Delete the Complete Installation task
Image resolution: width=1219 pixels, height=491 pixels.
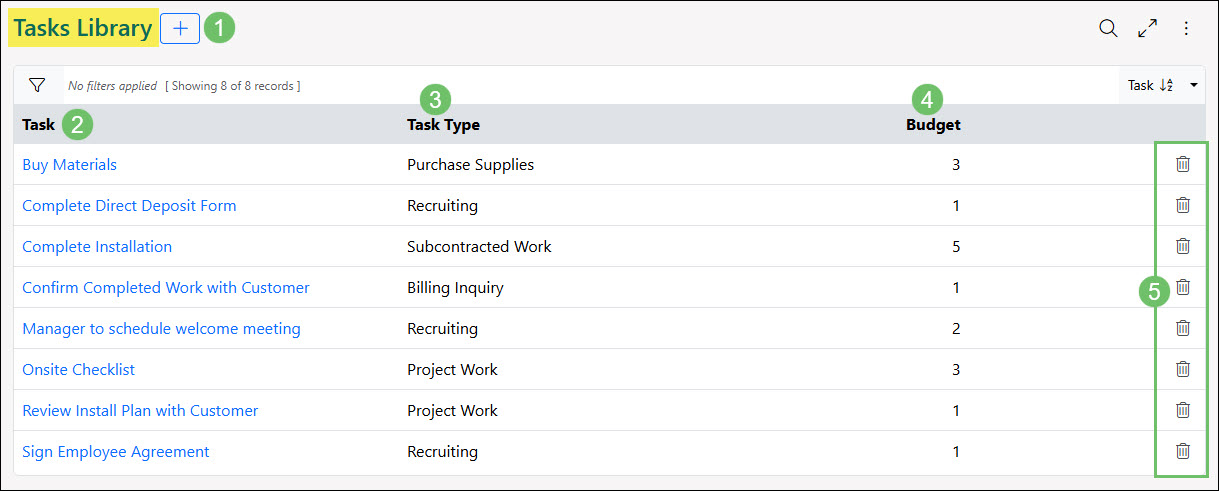tap(1183, 246)
